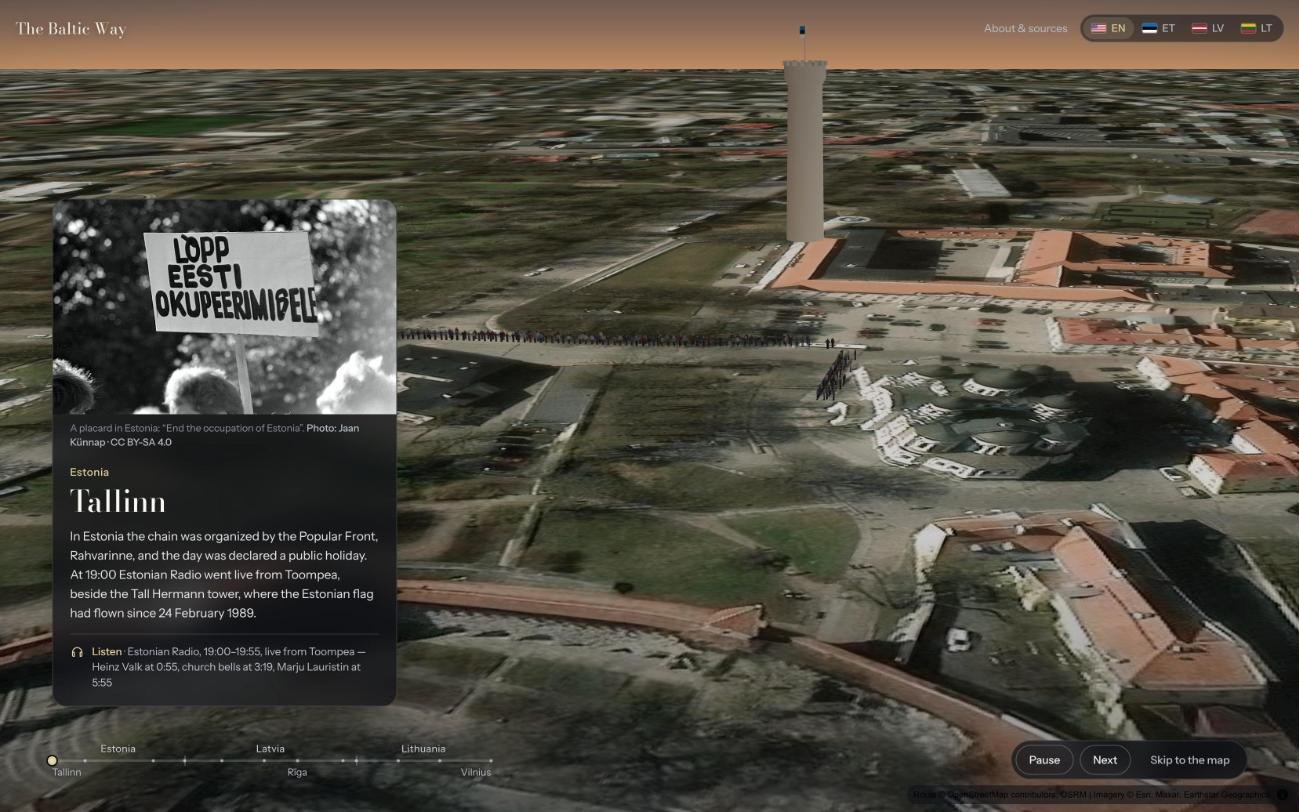This screenshot has width=1299, height=812.
Task: Jump to Riga on the timeline
Action: point(297,772)
